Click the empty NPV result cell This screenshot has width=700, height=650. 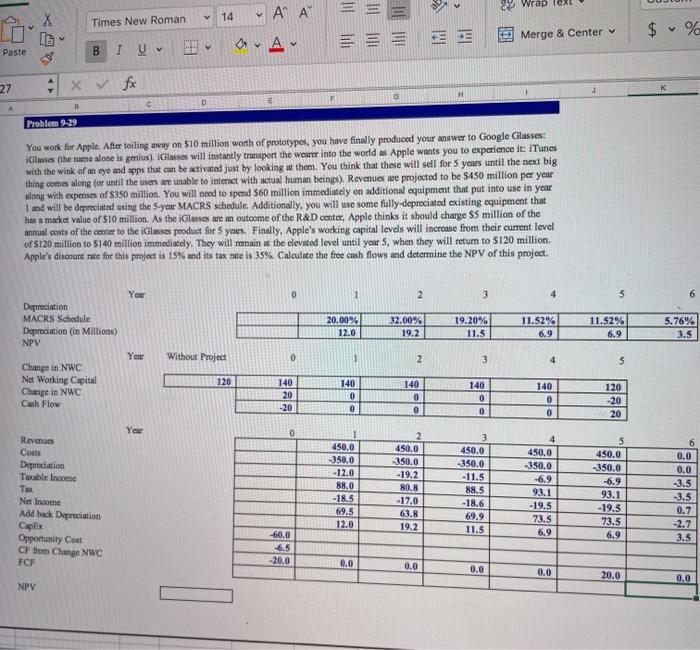click(196, 594)
